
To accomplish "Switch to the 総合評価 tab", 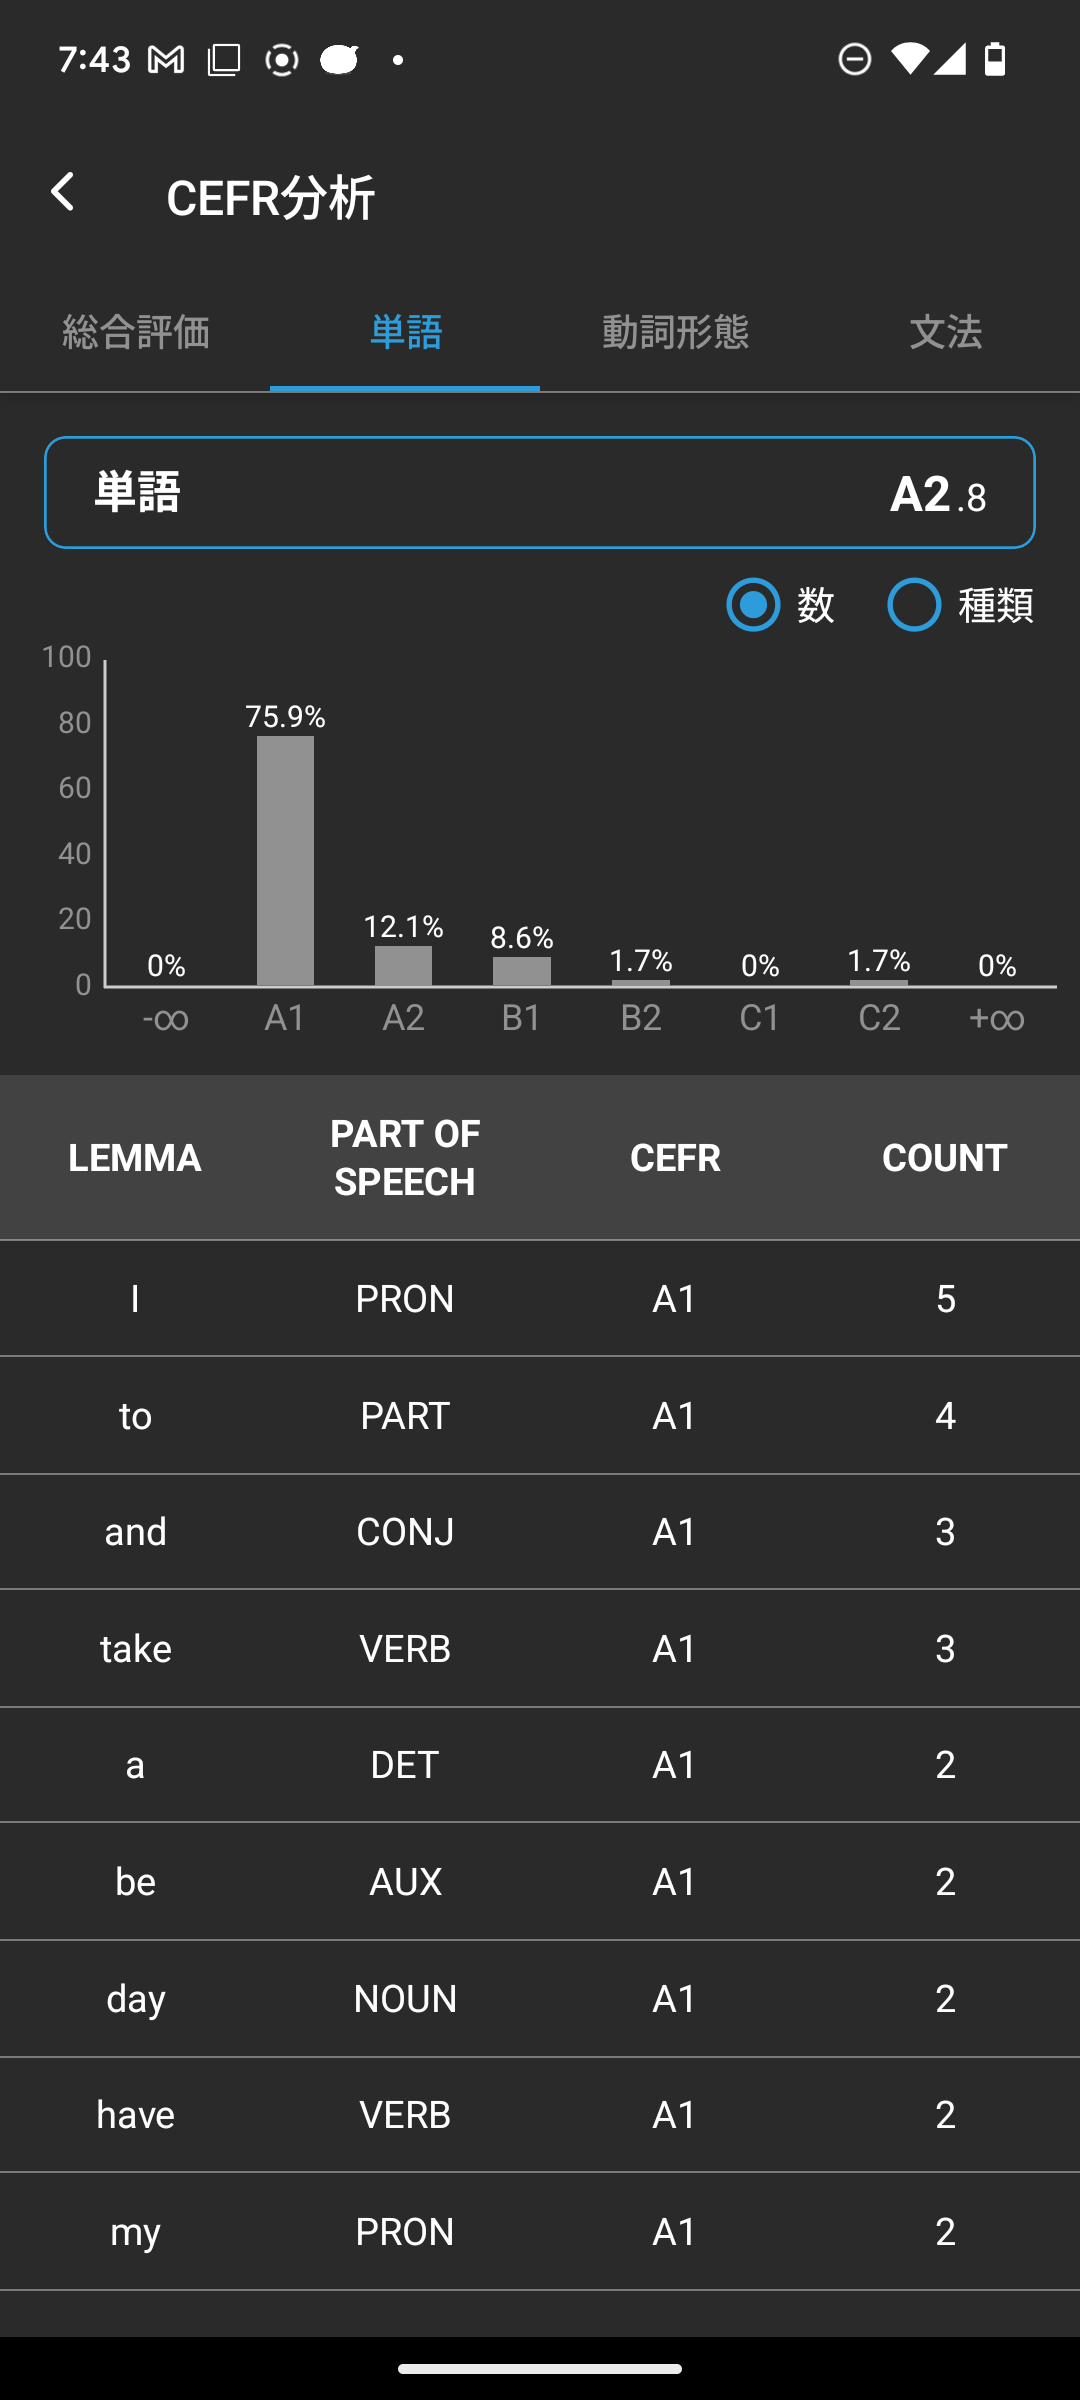I will [x=135, y=332].
